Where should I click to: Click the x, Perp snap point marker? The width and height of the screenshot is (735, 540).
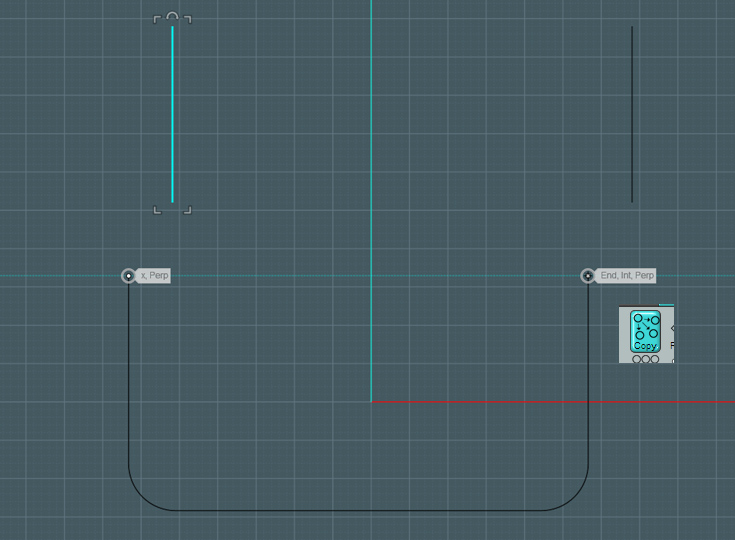[x=128, y=276]
